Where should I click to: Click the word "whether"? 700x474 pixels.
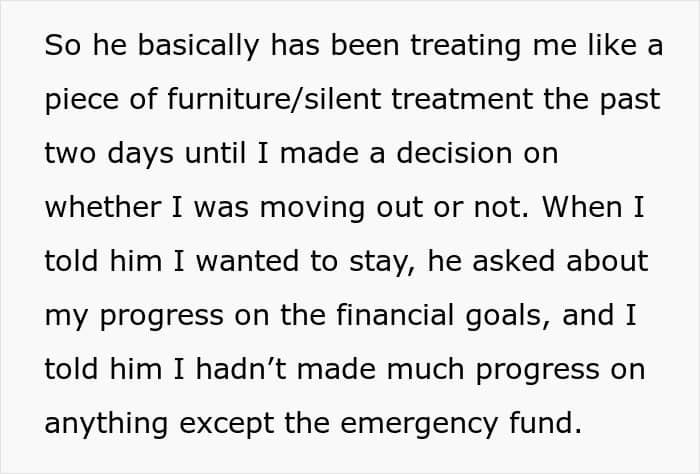103,208
